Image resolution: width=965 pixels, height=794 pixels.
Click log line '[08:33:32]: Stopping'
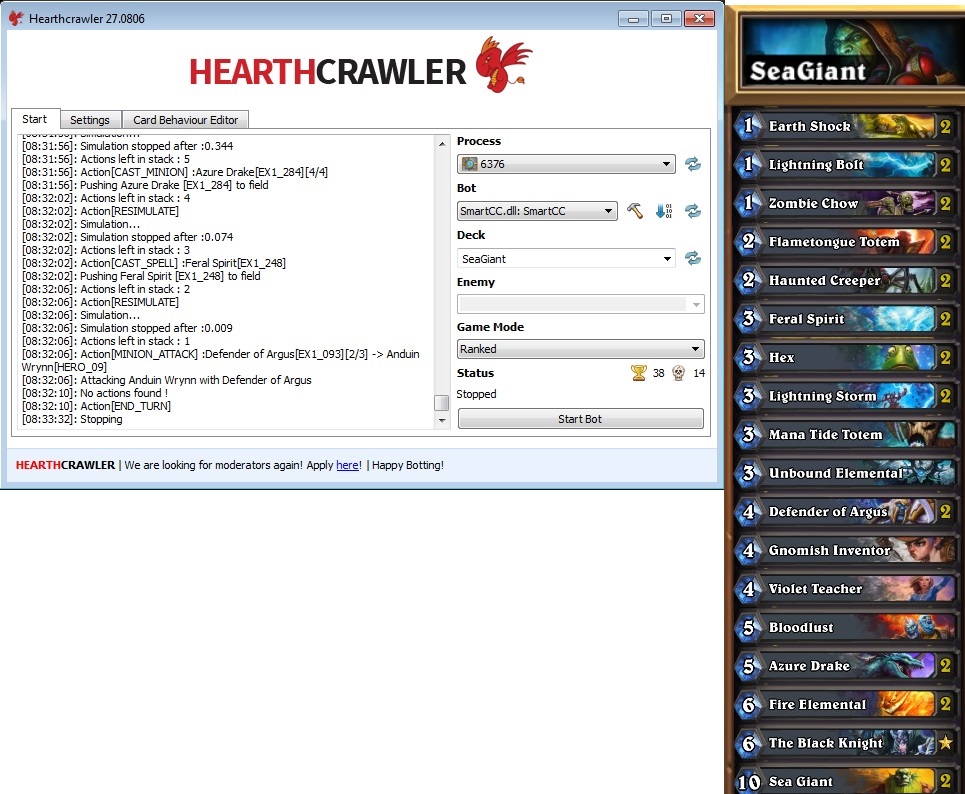pos(72,419)
